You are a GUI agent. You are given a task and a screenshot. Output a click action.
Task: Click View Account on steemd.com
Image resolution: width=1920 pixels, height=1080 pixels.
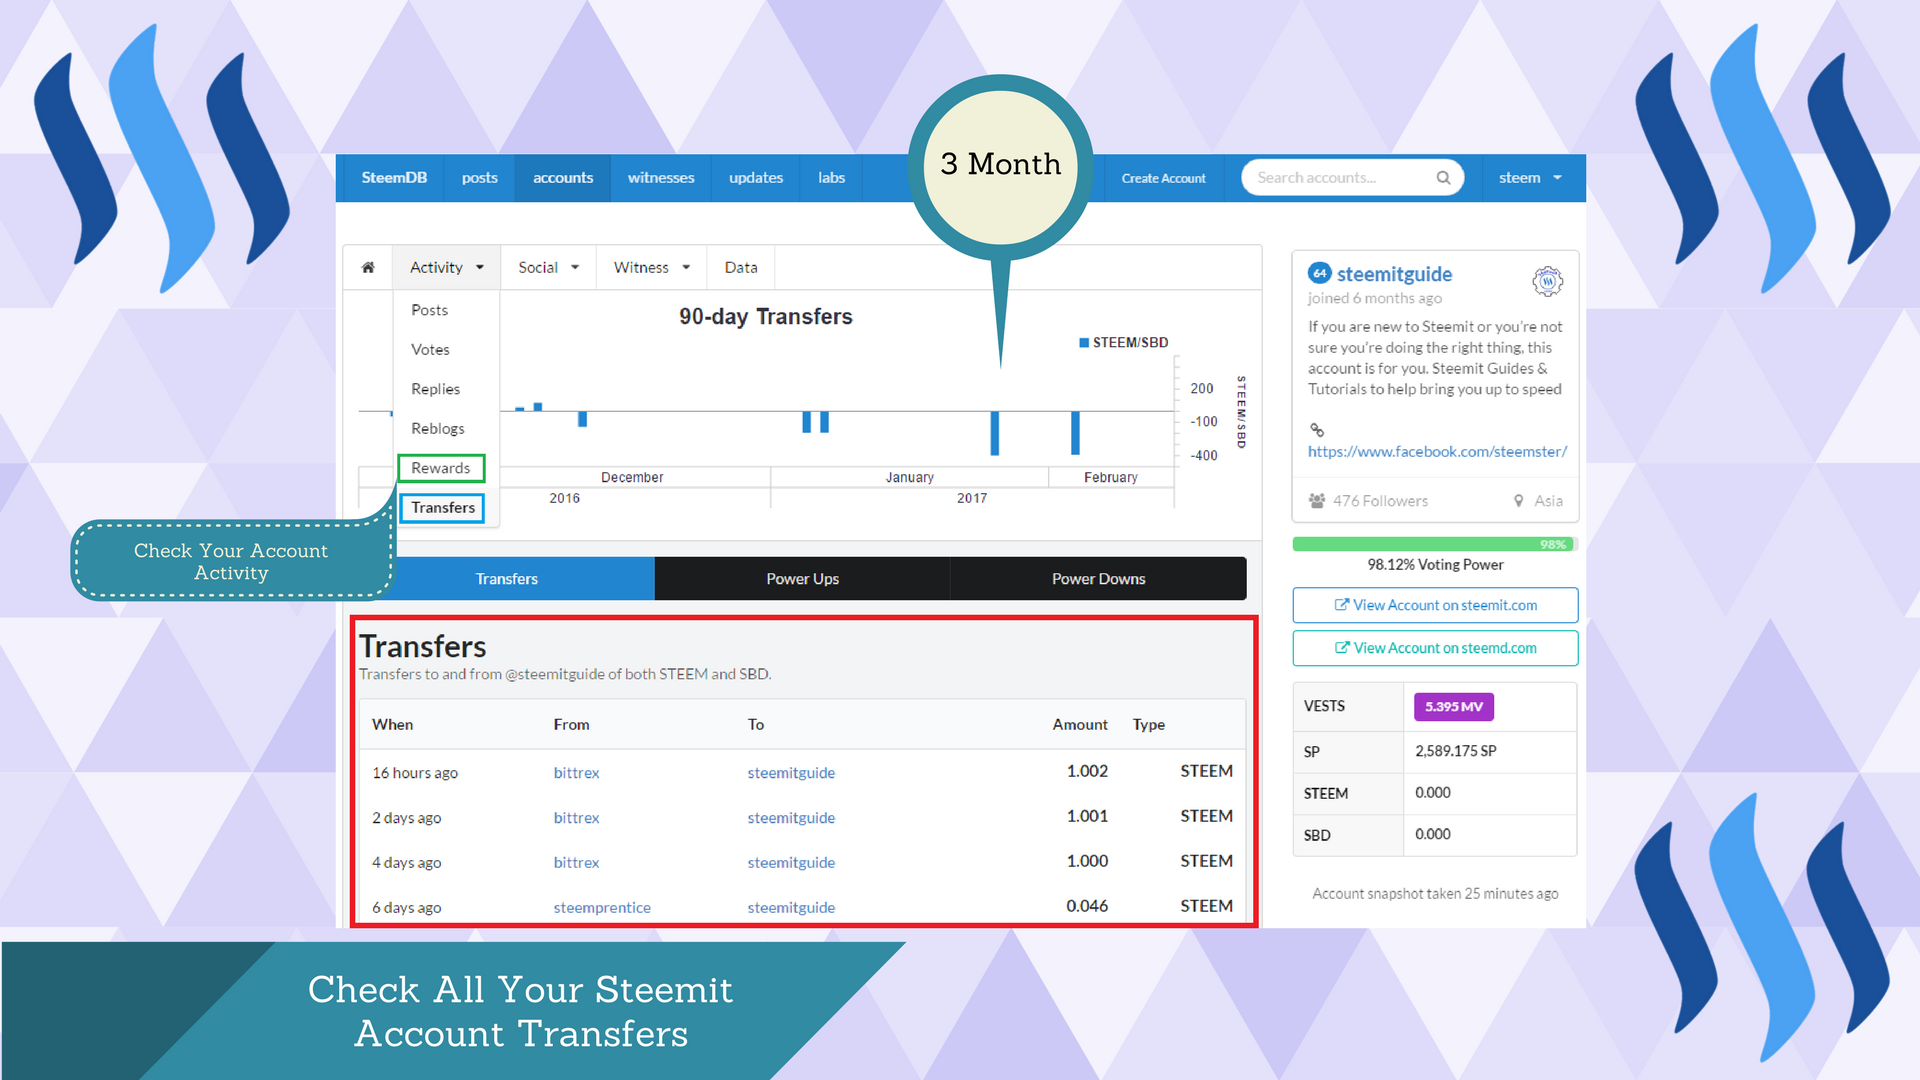[1435, 648]
